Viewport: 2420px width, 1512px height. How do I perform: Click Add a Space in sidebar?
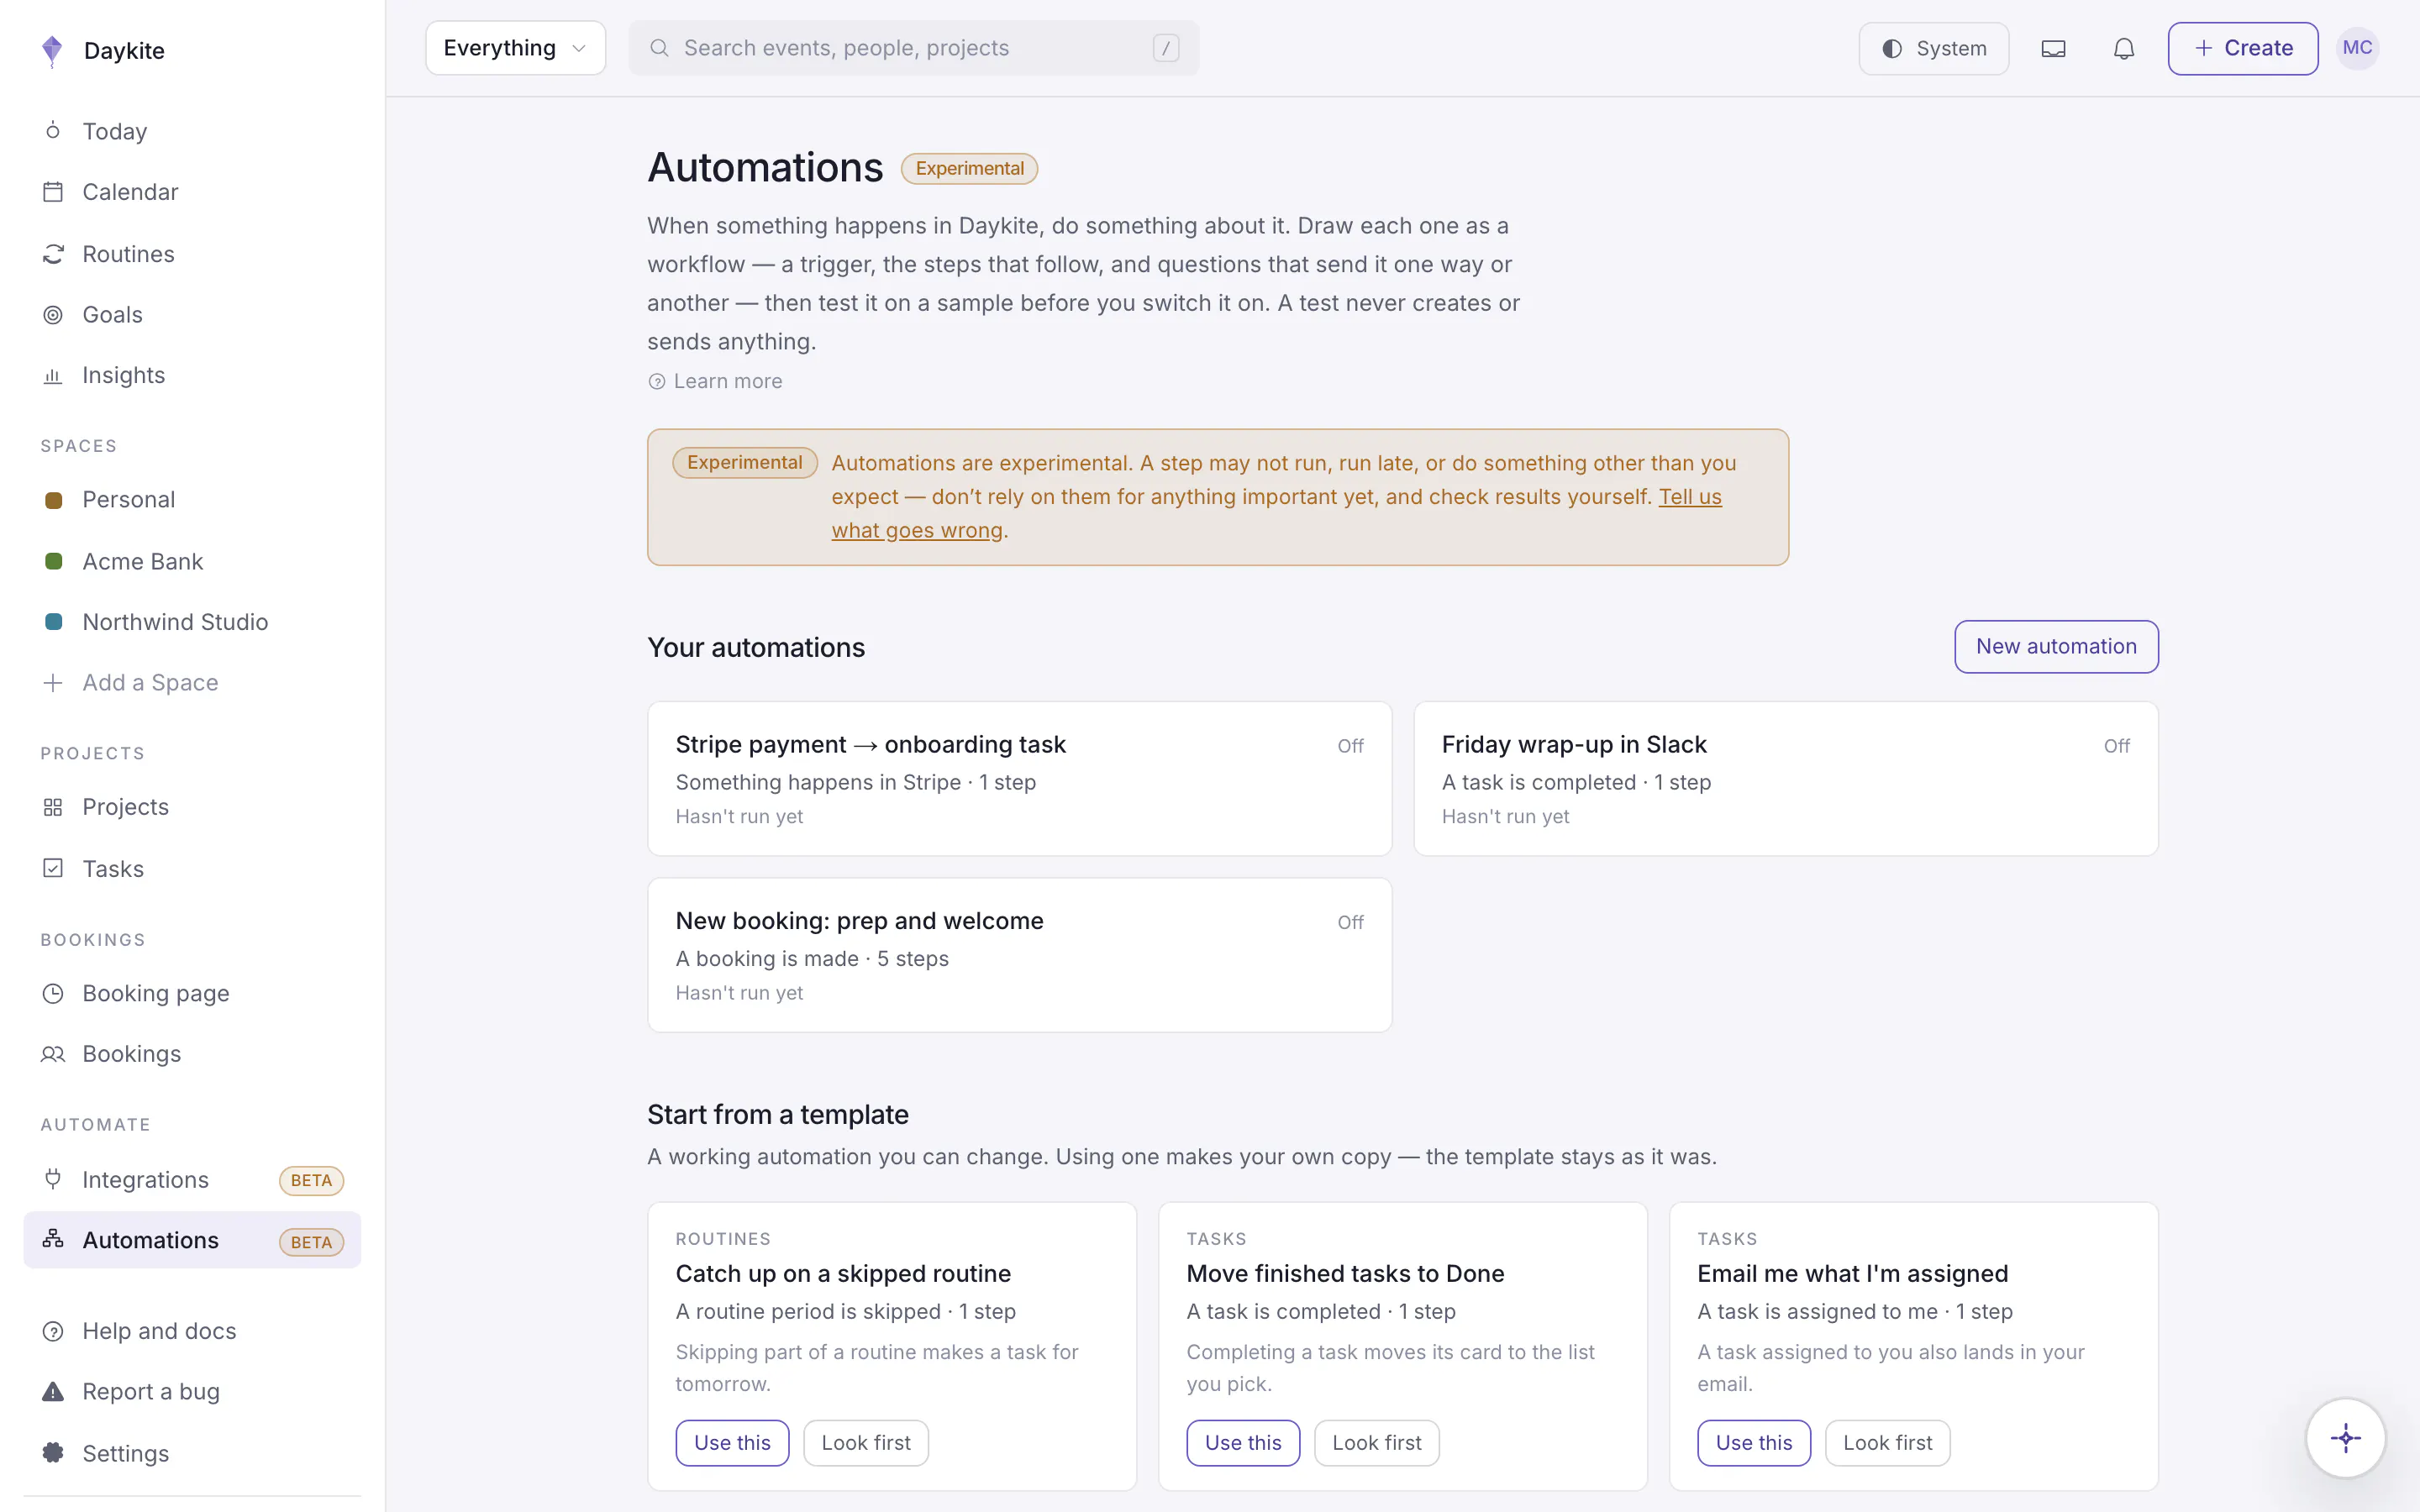[x=192, y=683]
